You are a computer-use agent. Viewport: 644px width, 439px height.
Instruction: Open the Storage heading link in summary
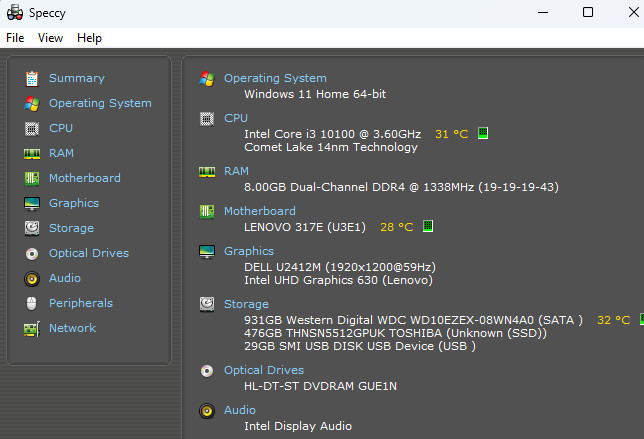pos(246,304)
